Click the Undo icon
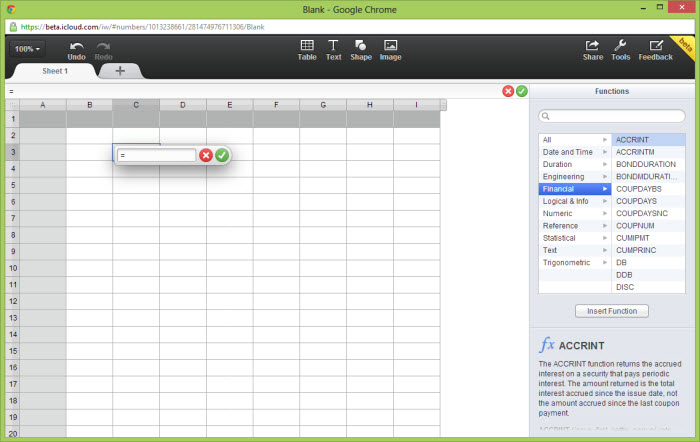The image size is (700, 442). click(x=76, y=46)
